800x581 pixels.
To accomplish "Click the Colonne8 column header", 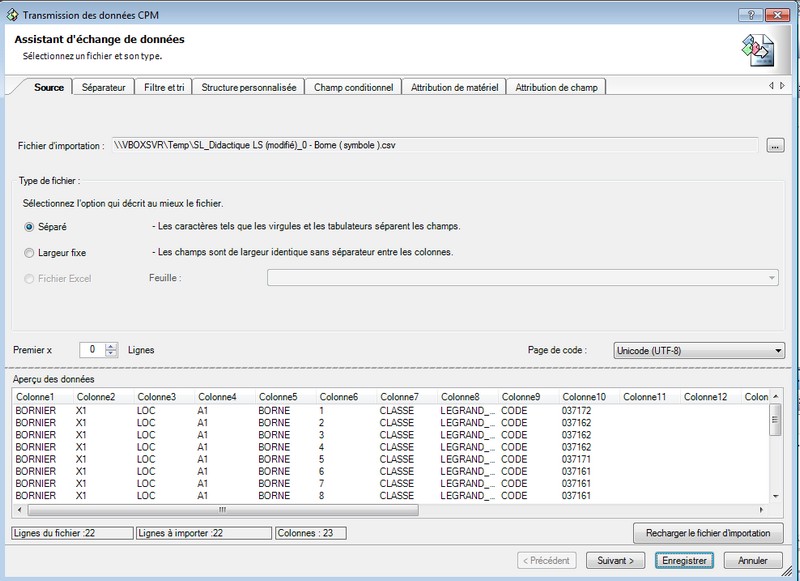I will [460, 398].
